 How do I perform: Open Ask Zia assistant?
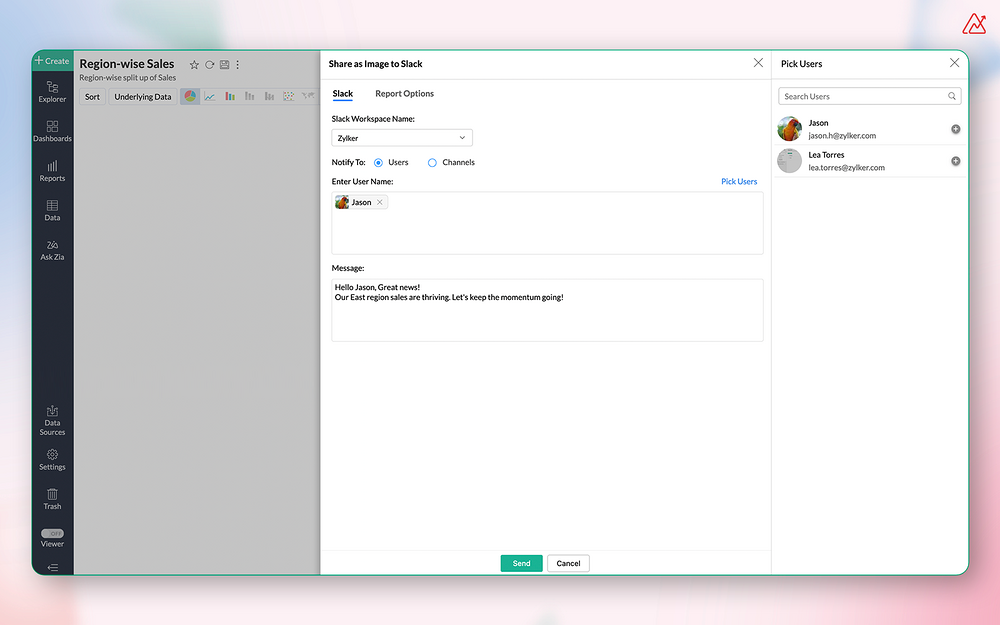pos(52,250)
